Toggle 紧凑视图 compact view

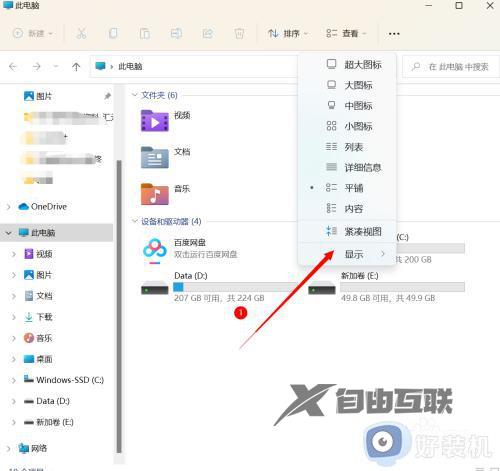point(347,231)
